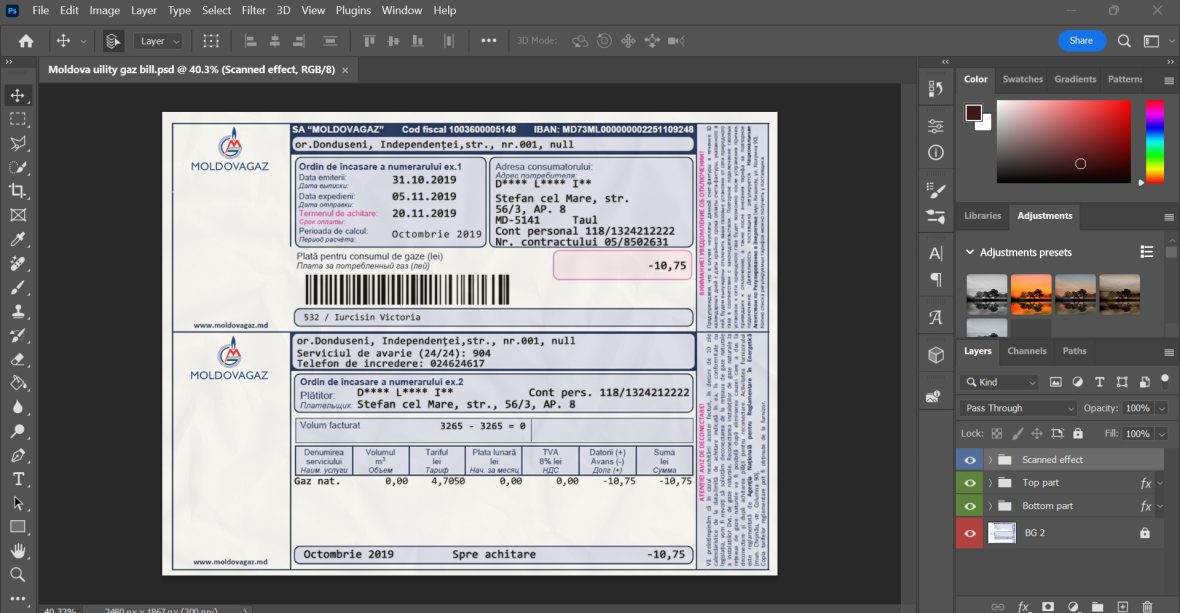Select the Move tool
This screenshot has width=1180, height=613.
(x=17, y=96)
